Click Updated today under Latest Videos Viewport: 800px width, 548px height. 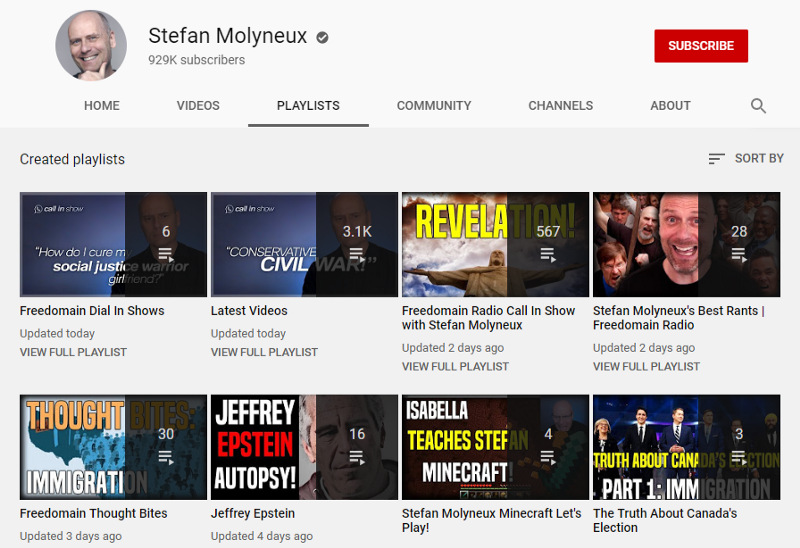248,333
